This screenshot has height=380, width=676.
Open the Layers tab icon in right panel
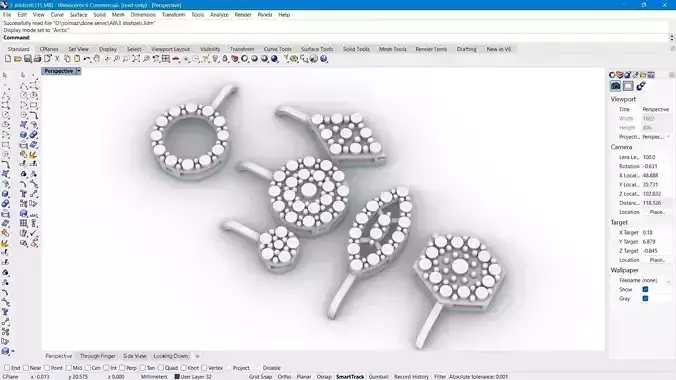click(620, 75)
